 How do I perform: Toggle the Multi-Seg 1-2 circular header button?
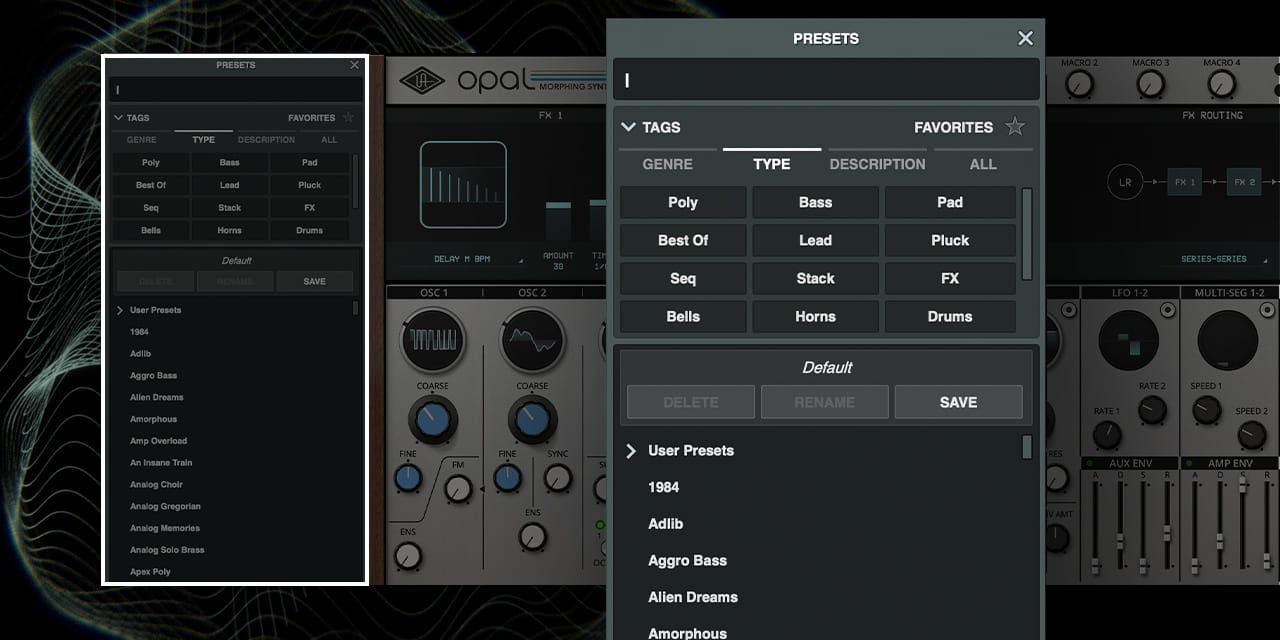1267,312
